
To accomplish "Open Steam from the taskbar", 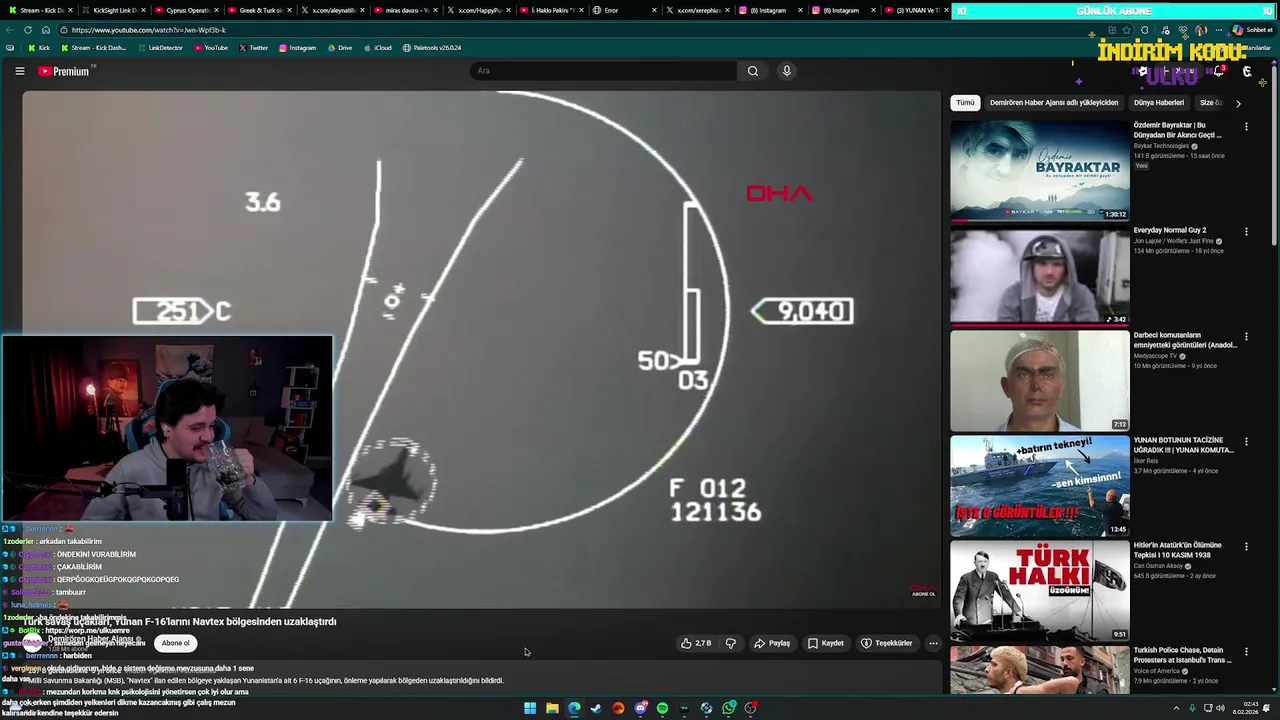I will click(x=596, y=708).
